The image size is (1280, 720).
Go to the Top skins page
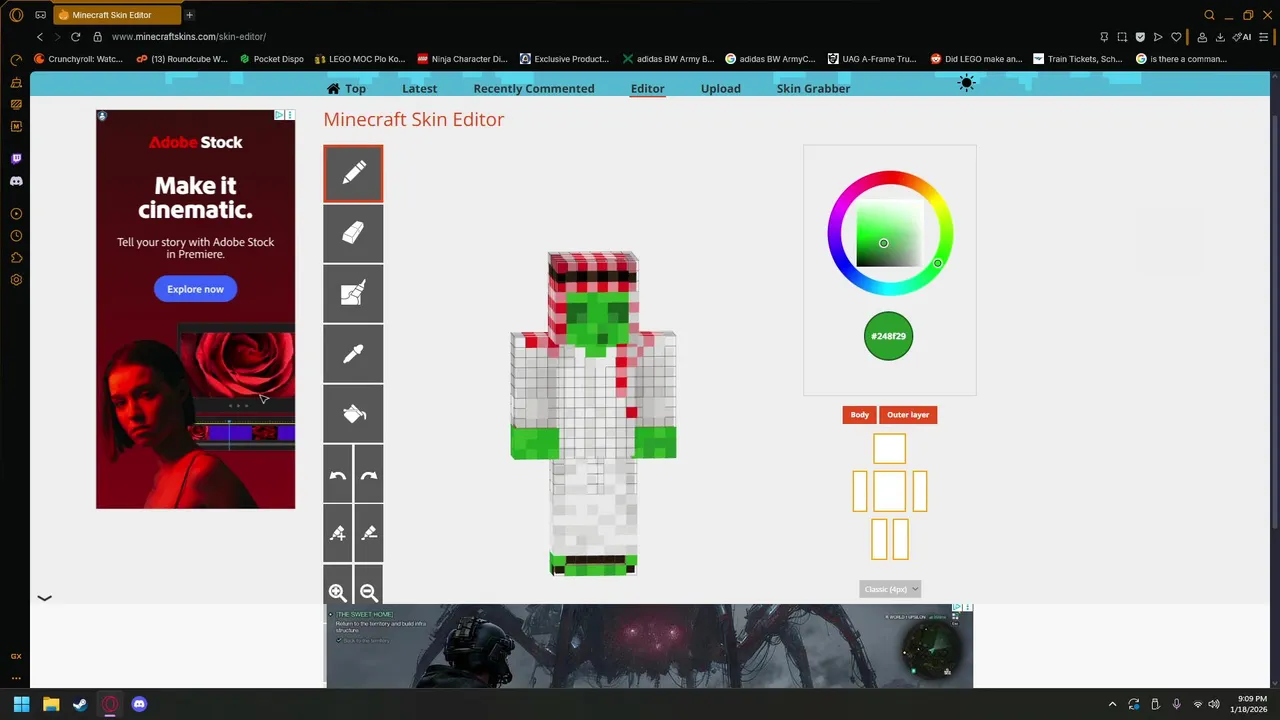tap(346, 88)
